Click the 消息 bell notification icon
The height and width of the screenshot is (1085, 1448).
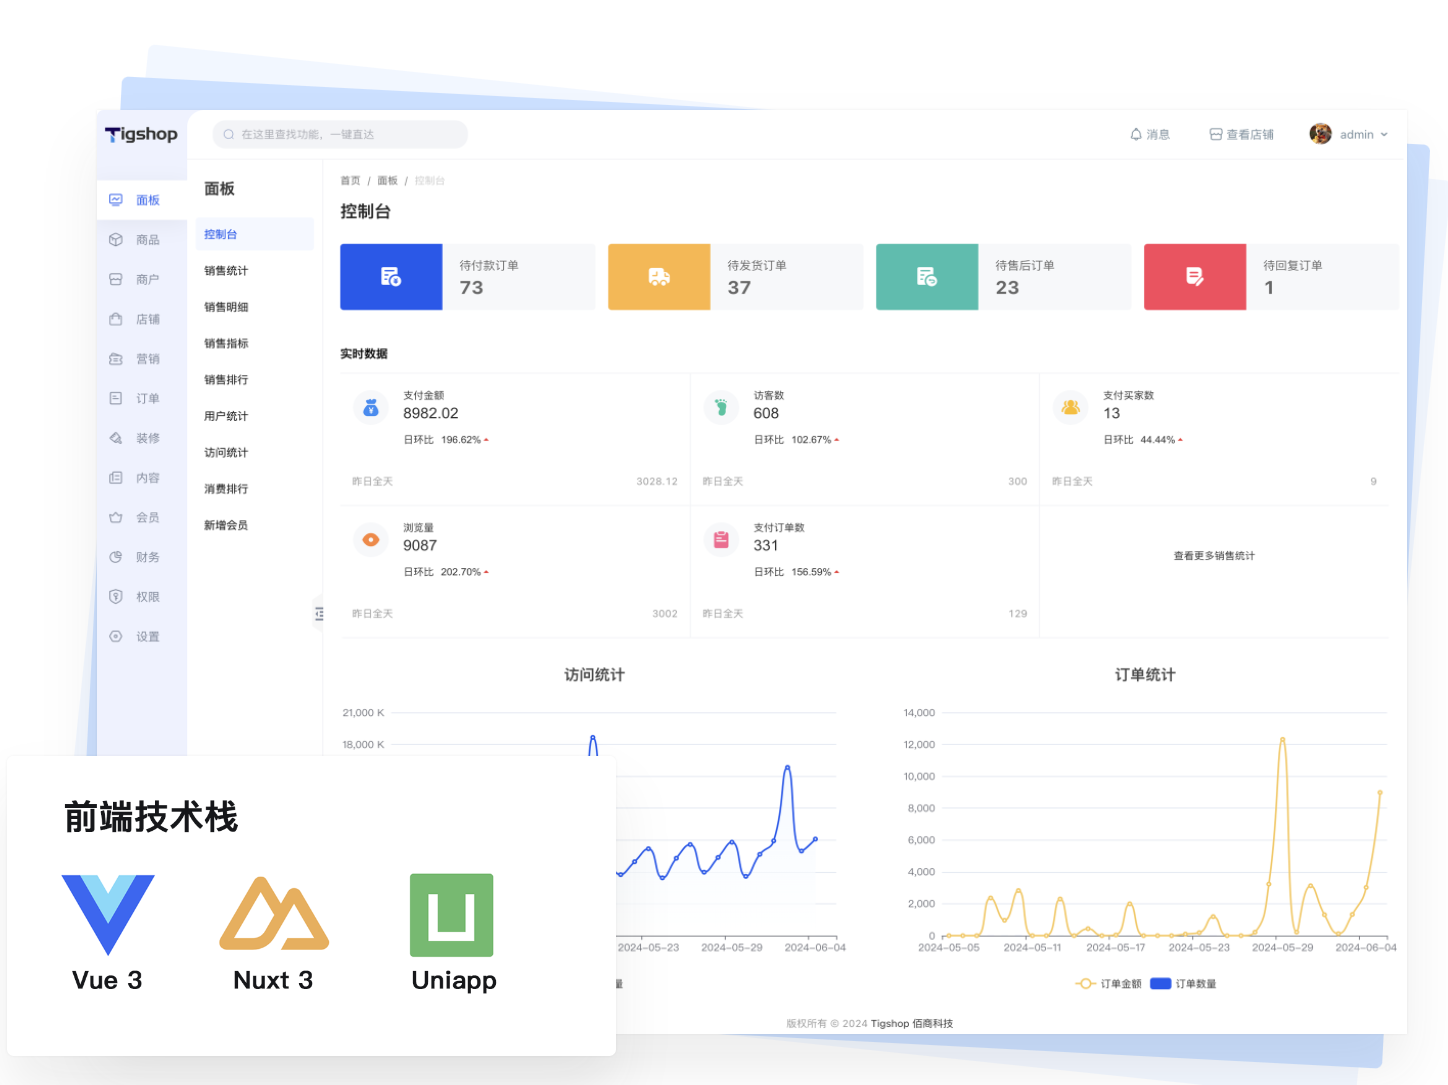pos(1136,134)
